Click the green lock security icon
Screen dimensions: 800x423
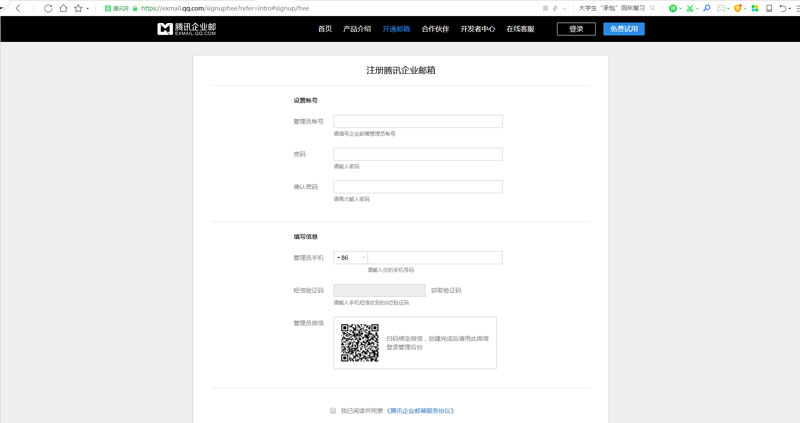(135, 8)
